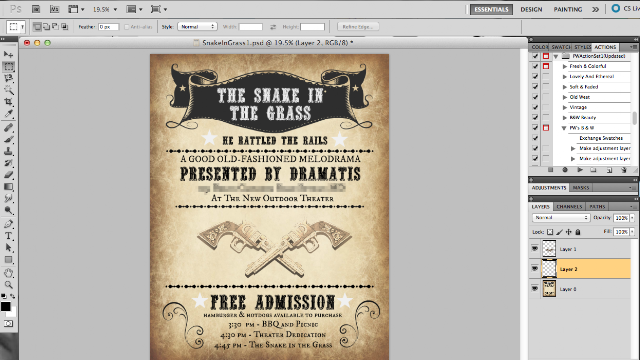This screenshot has width=640, height=360.
Task: Choose Intersect with selection mode
Action: point(64,27)
